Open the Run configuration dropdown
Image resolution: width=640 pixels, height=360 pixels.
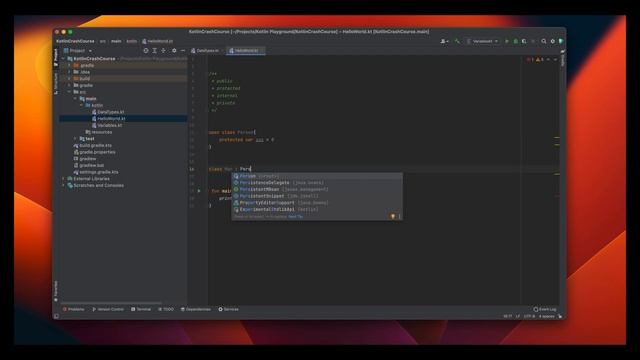click(x=482, y=41)
